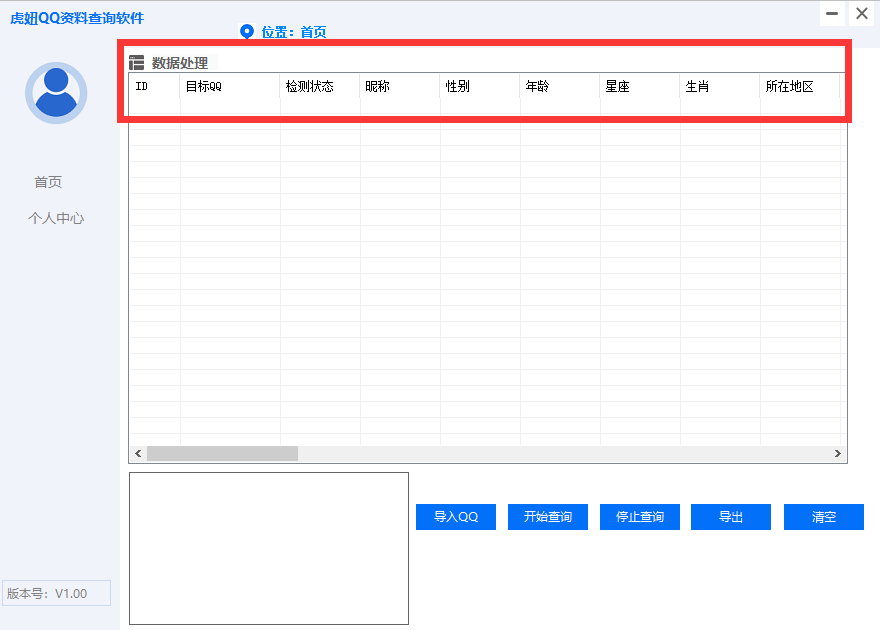Click the 版本号: V1.00 label
880x630 pixels.
point(56,593)
